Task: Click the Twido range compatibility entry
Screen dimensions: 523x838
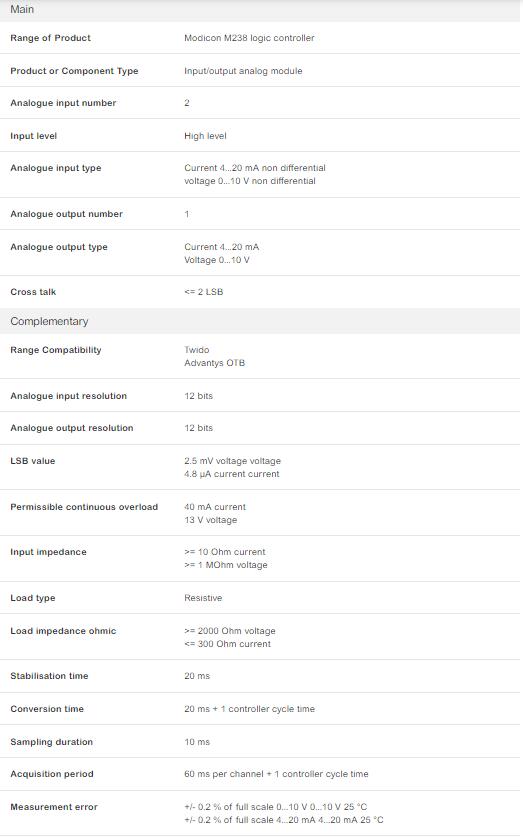Action: (x=197, y=350)
